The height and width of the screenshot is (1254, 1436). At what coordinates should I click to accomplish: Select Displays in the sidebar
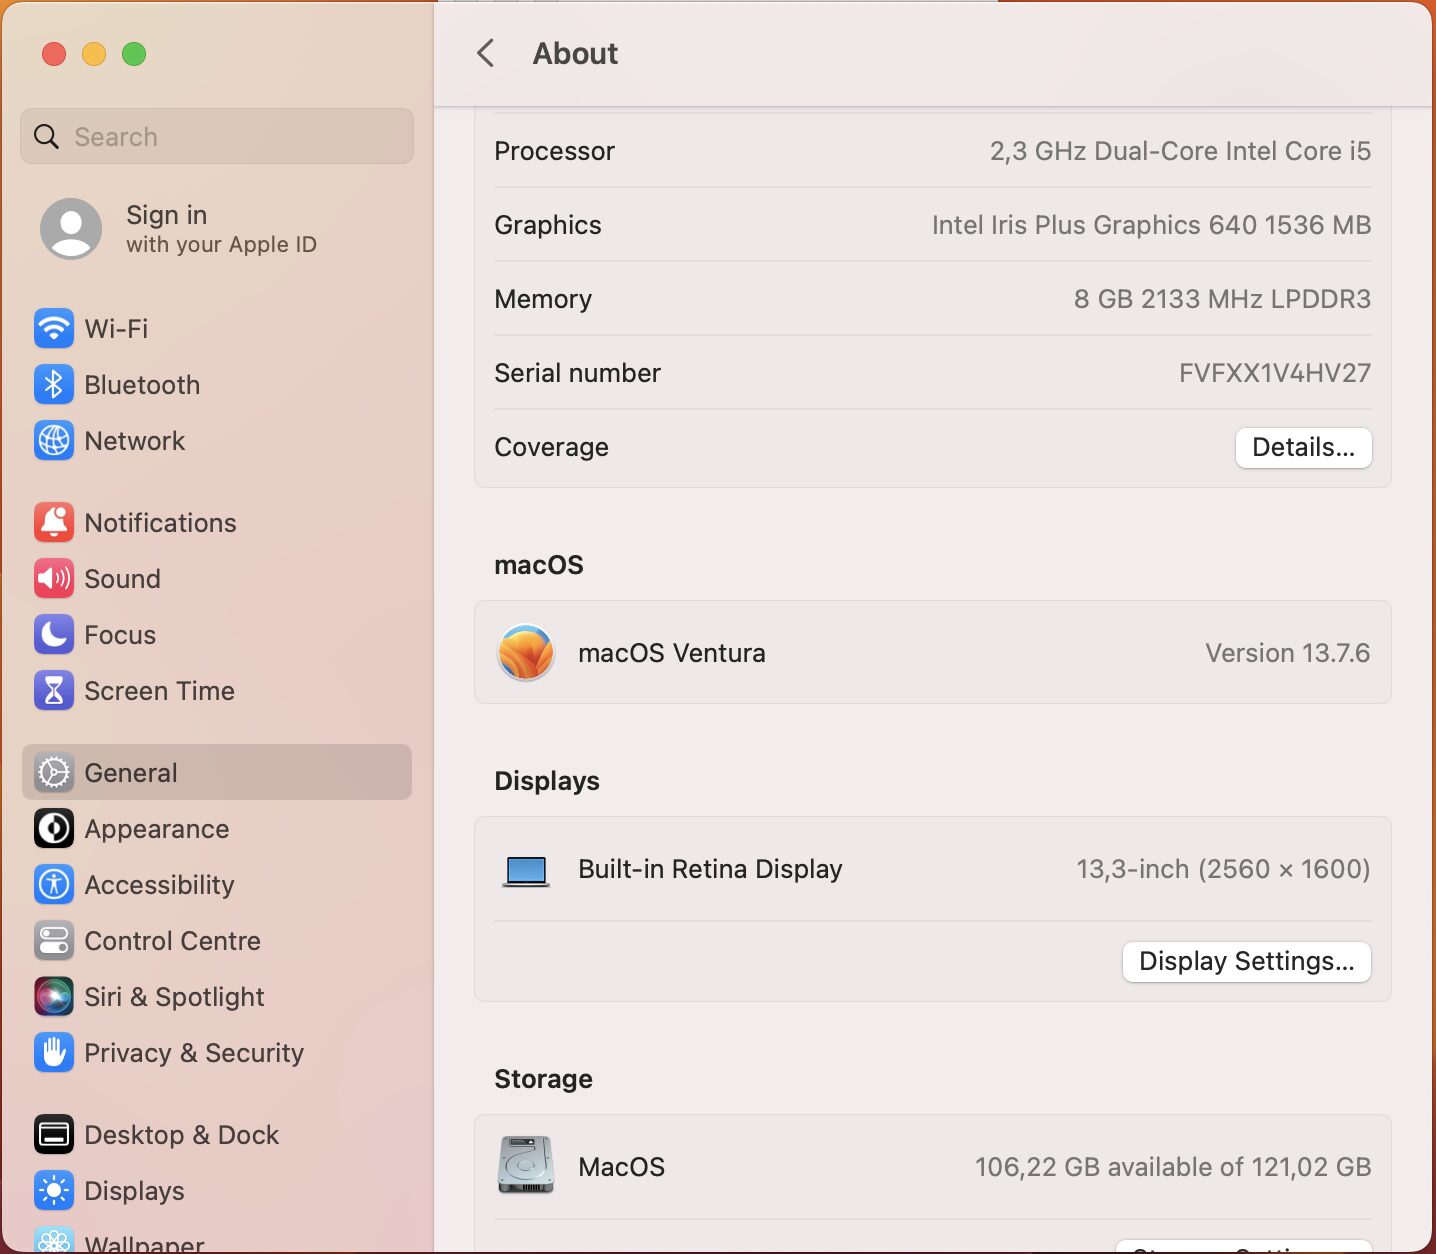click(x=54, y=1190)
